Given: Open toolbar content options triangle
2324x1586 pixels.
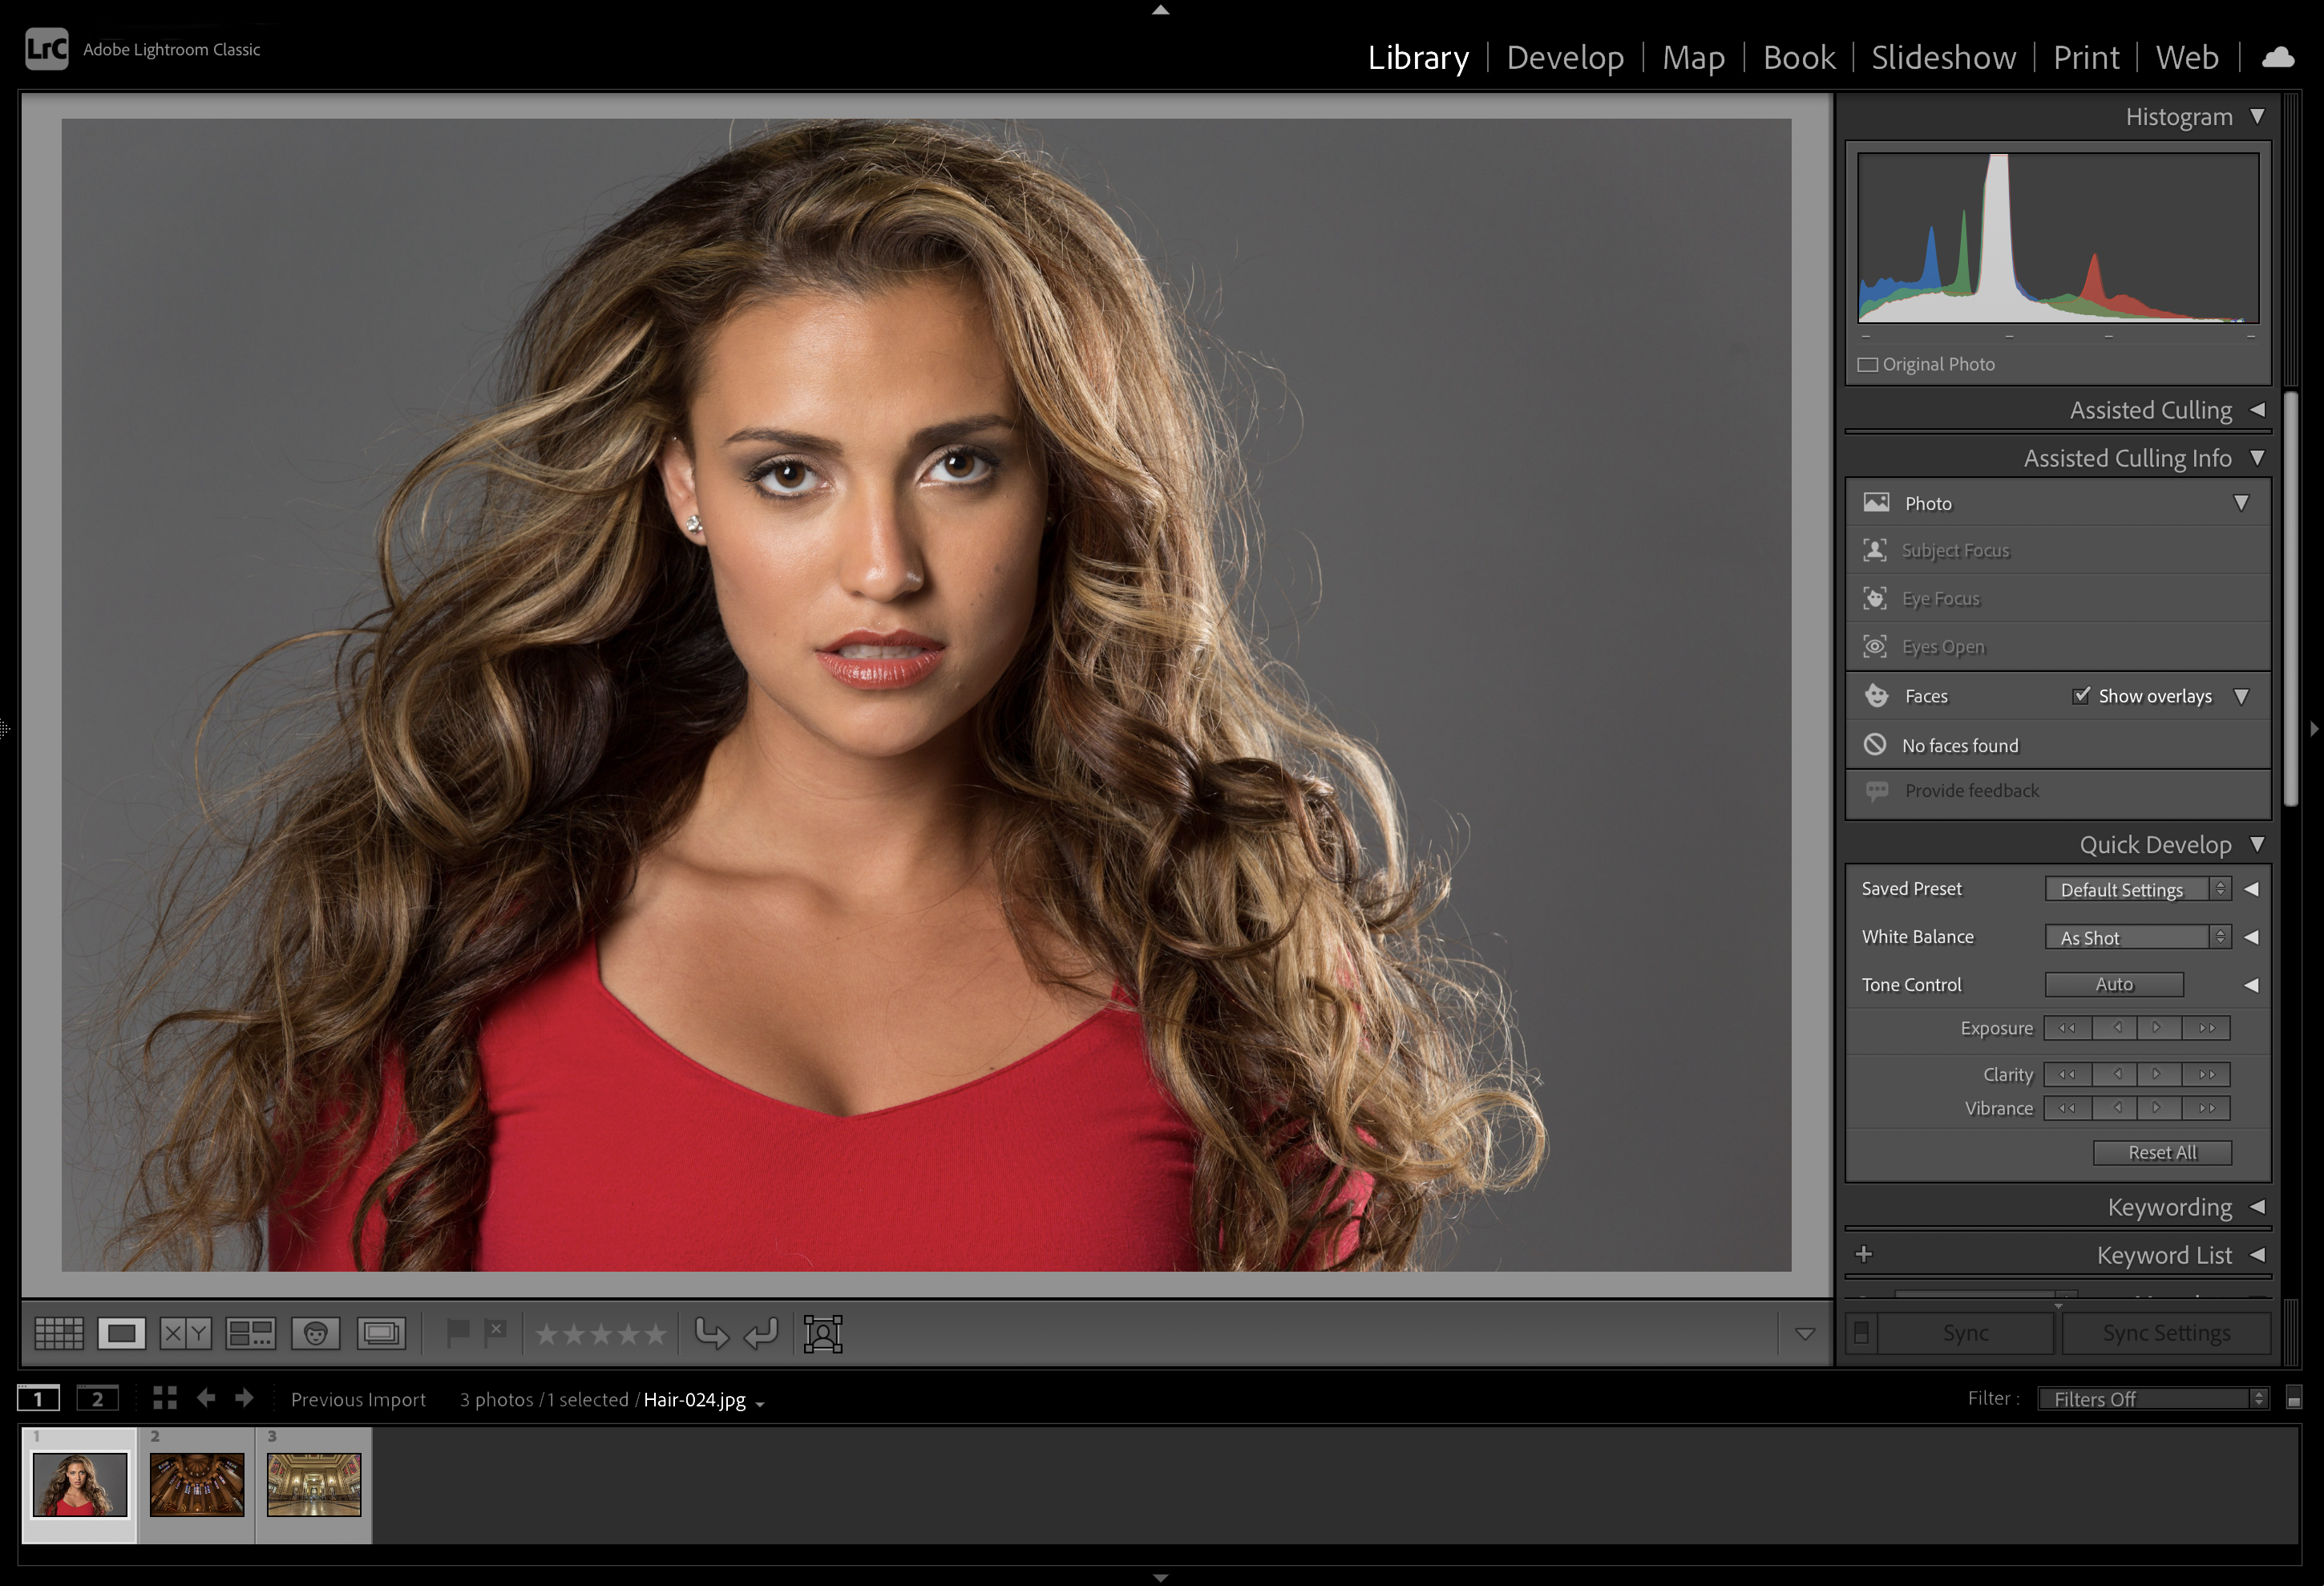Looking at the screenshot, I should (x=1805, y=1334).
